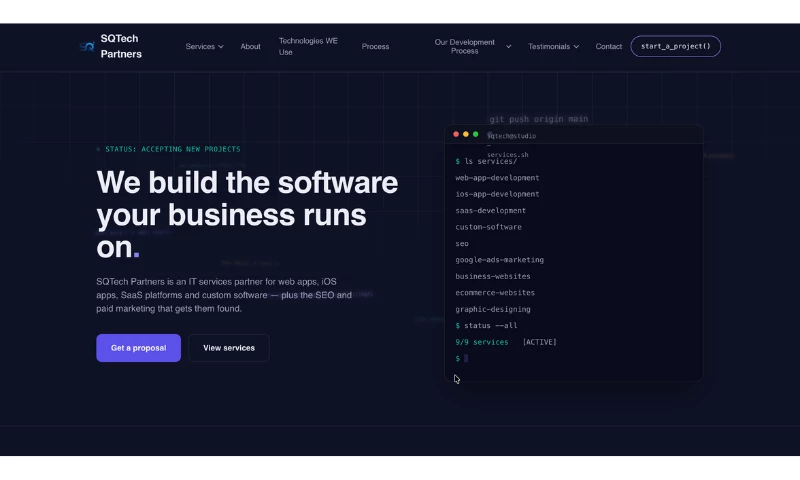Expand the Our Development Process chevron
Screen dimensions: 800x480
(x=509, y=46)
